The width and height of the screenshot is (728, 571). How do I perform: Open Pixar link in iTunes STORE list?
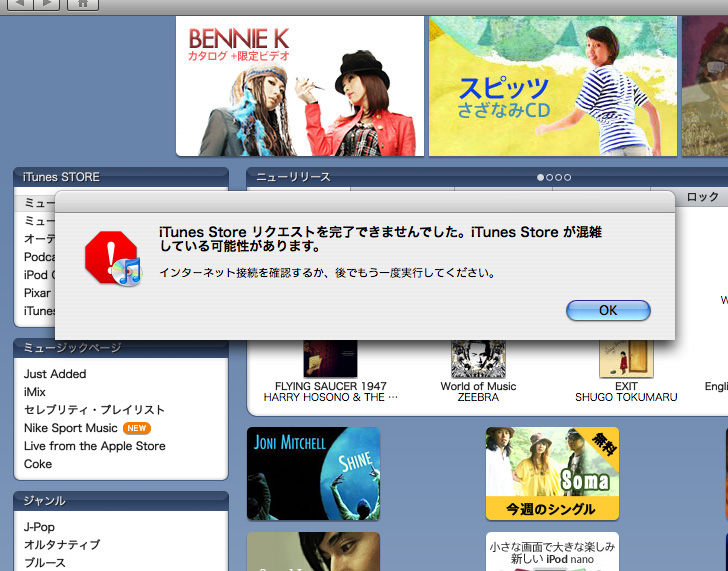[37, 293]
